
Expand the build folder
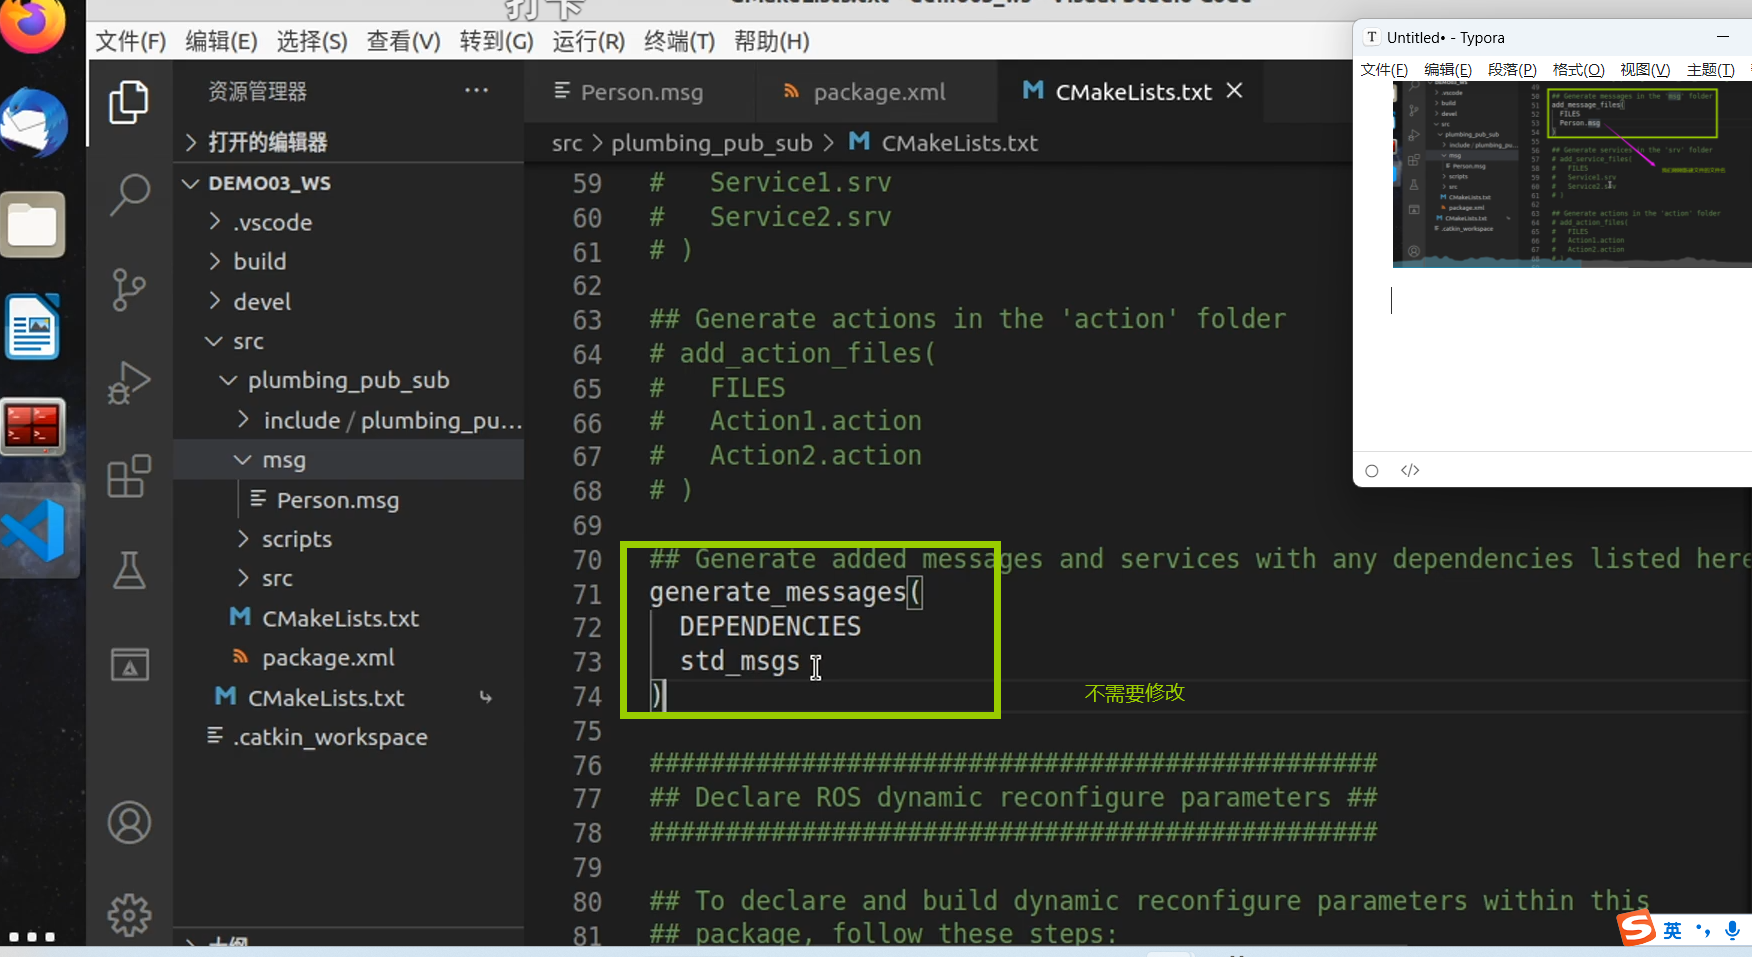(259, 262)
